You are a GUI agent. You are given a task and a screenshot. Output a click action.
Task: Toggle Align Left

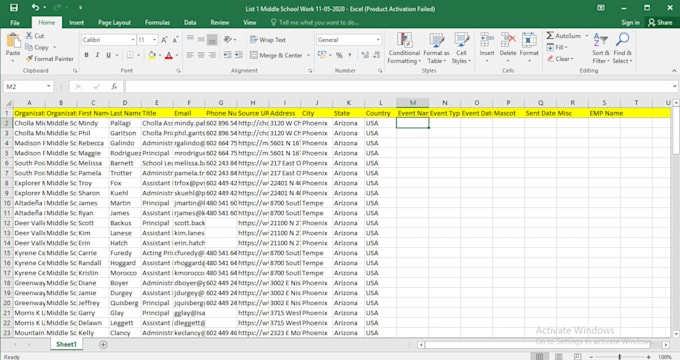coord(190,55)
